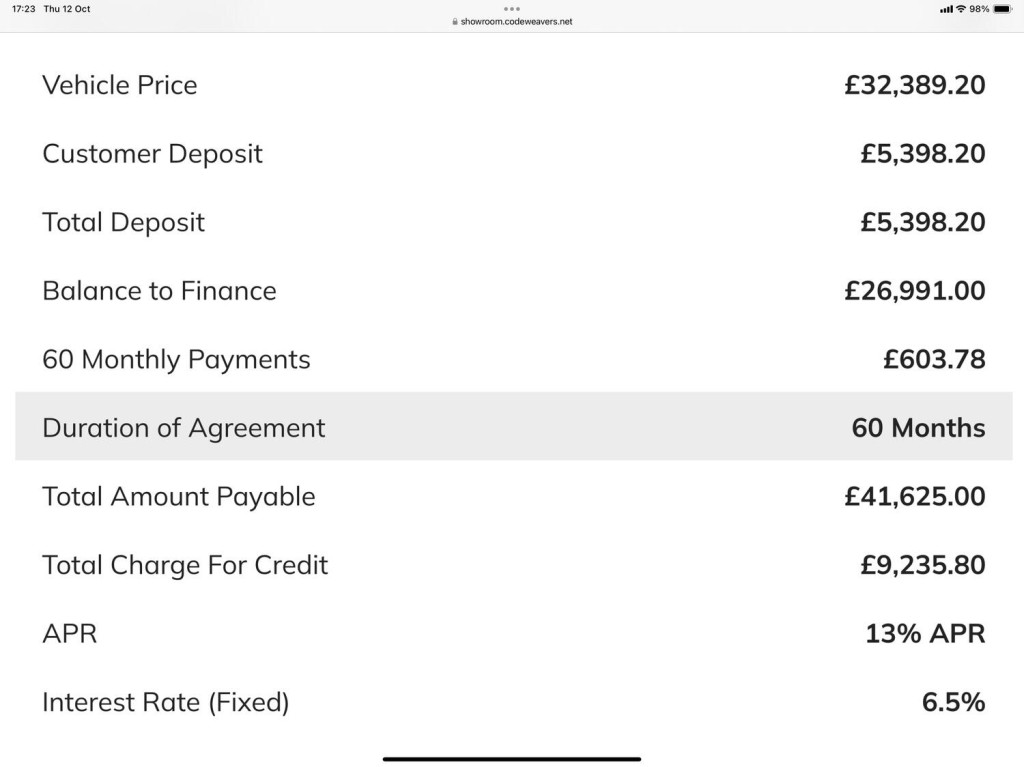The width and height of the screenshot is (1024, 767).
Task: Click the 60 Monthly Payments label
Action: pyautogui.click(x=176, y=360)
